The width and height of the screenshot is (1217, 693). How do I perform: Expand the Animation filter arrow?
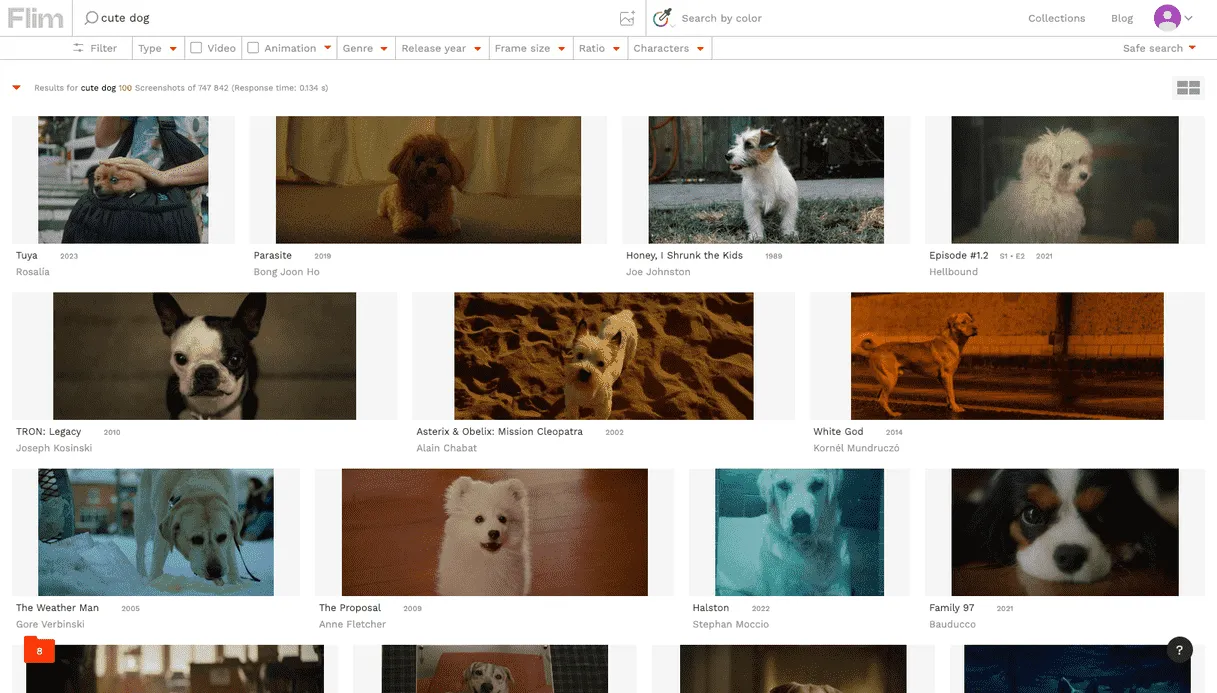(326, 48)
